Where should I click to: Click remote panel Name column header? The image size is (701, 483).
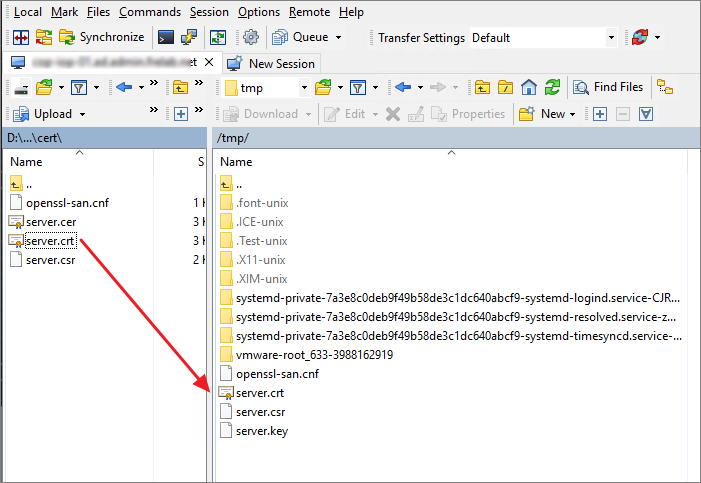pos(236,161)
